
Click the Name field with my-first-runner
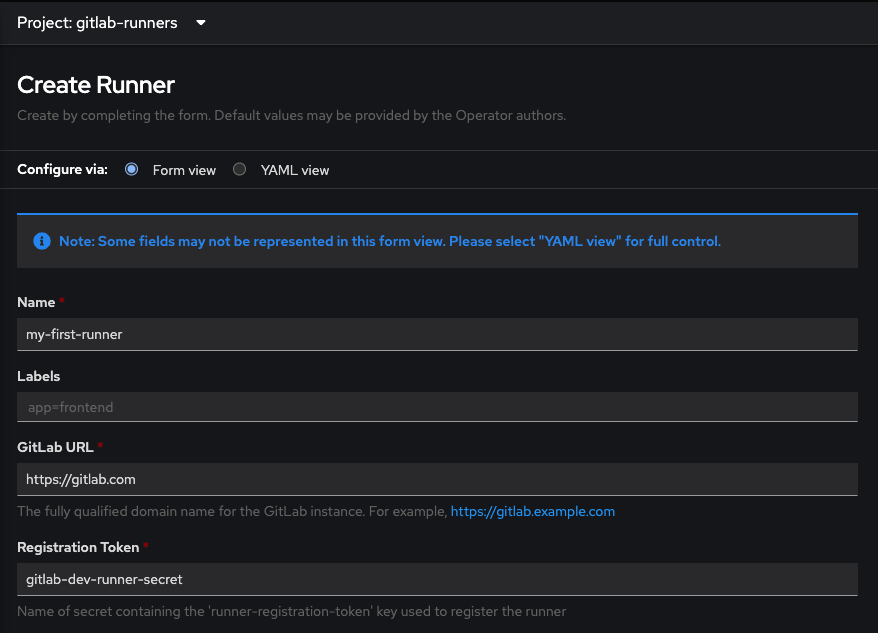437,334
